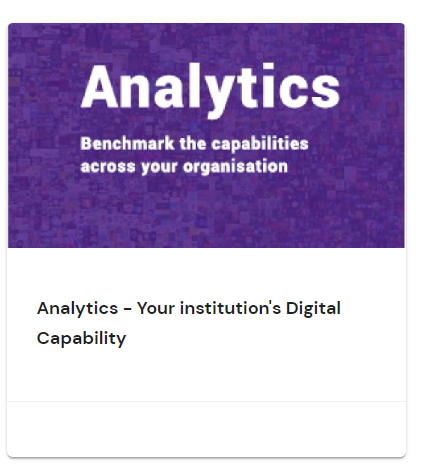Click the letter 'A' of the banner Analytics heading
Image resolution: width=421 pixels, height=471 pixels.
point(100,87)
